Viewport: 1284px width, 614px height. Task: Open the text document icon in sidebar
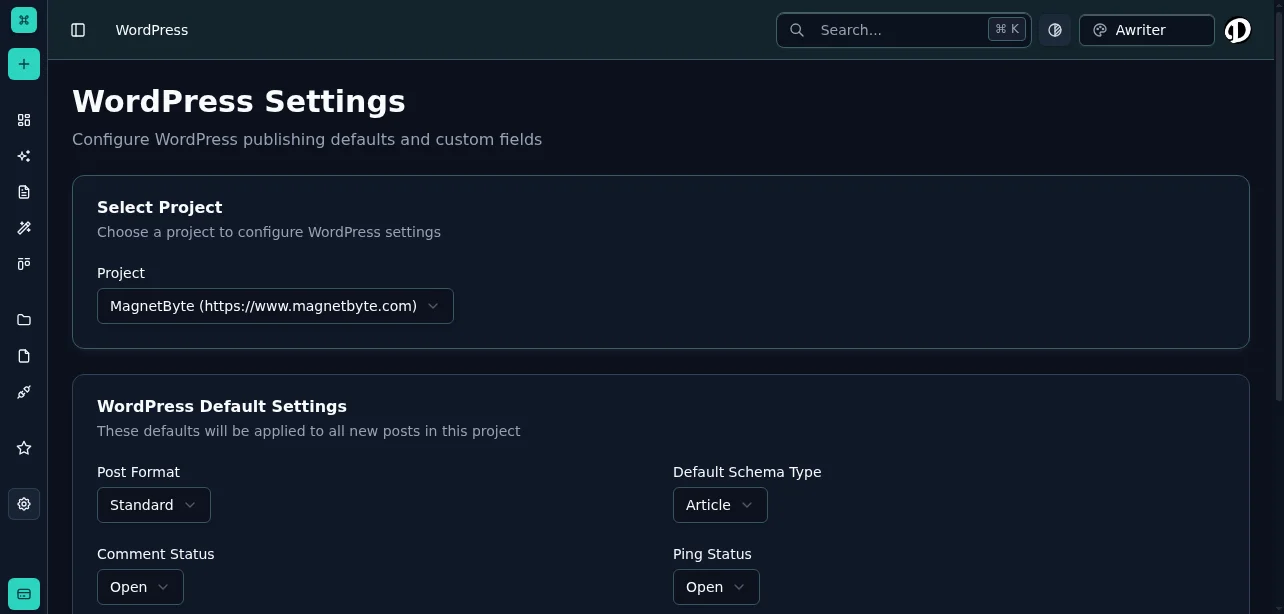coord(24,192)
